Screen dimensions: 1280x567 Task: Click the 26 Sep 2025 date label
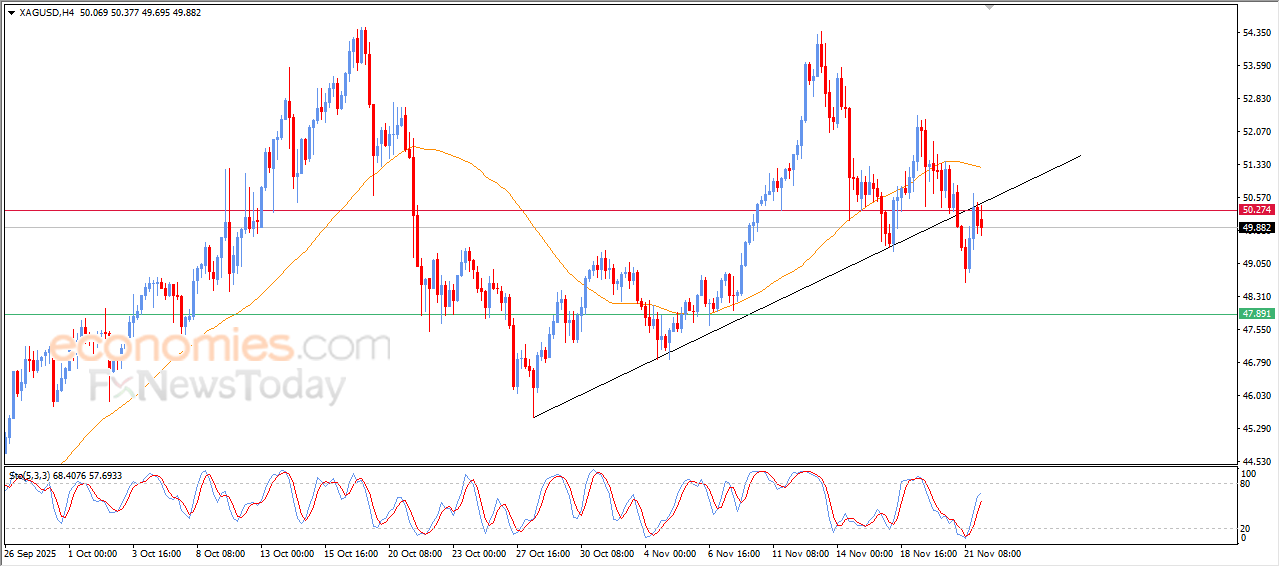pyautogui.click(x=30, y=553)
